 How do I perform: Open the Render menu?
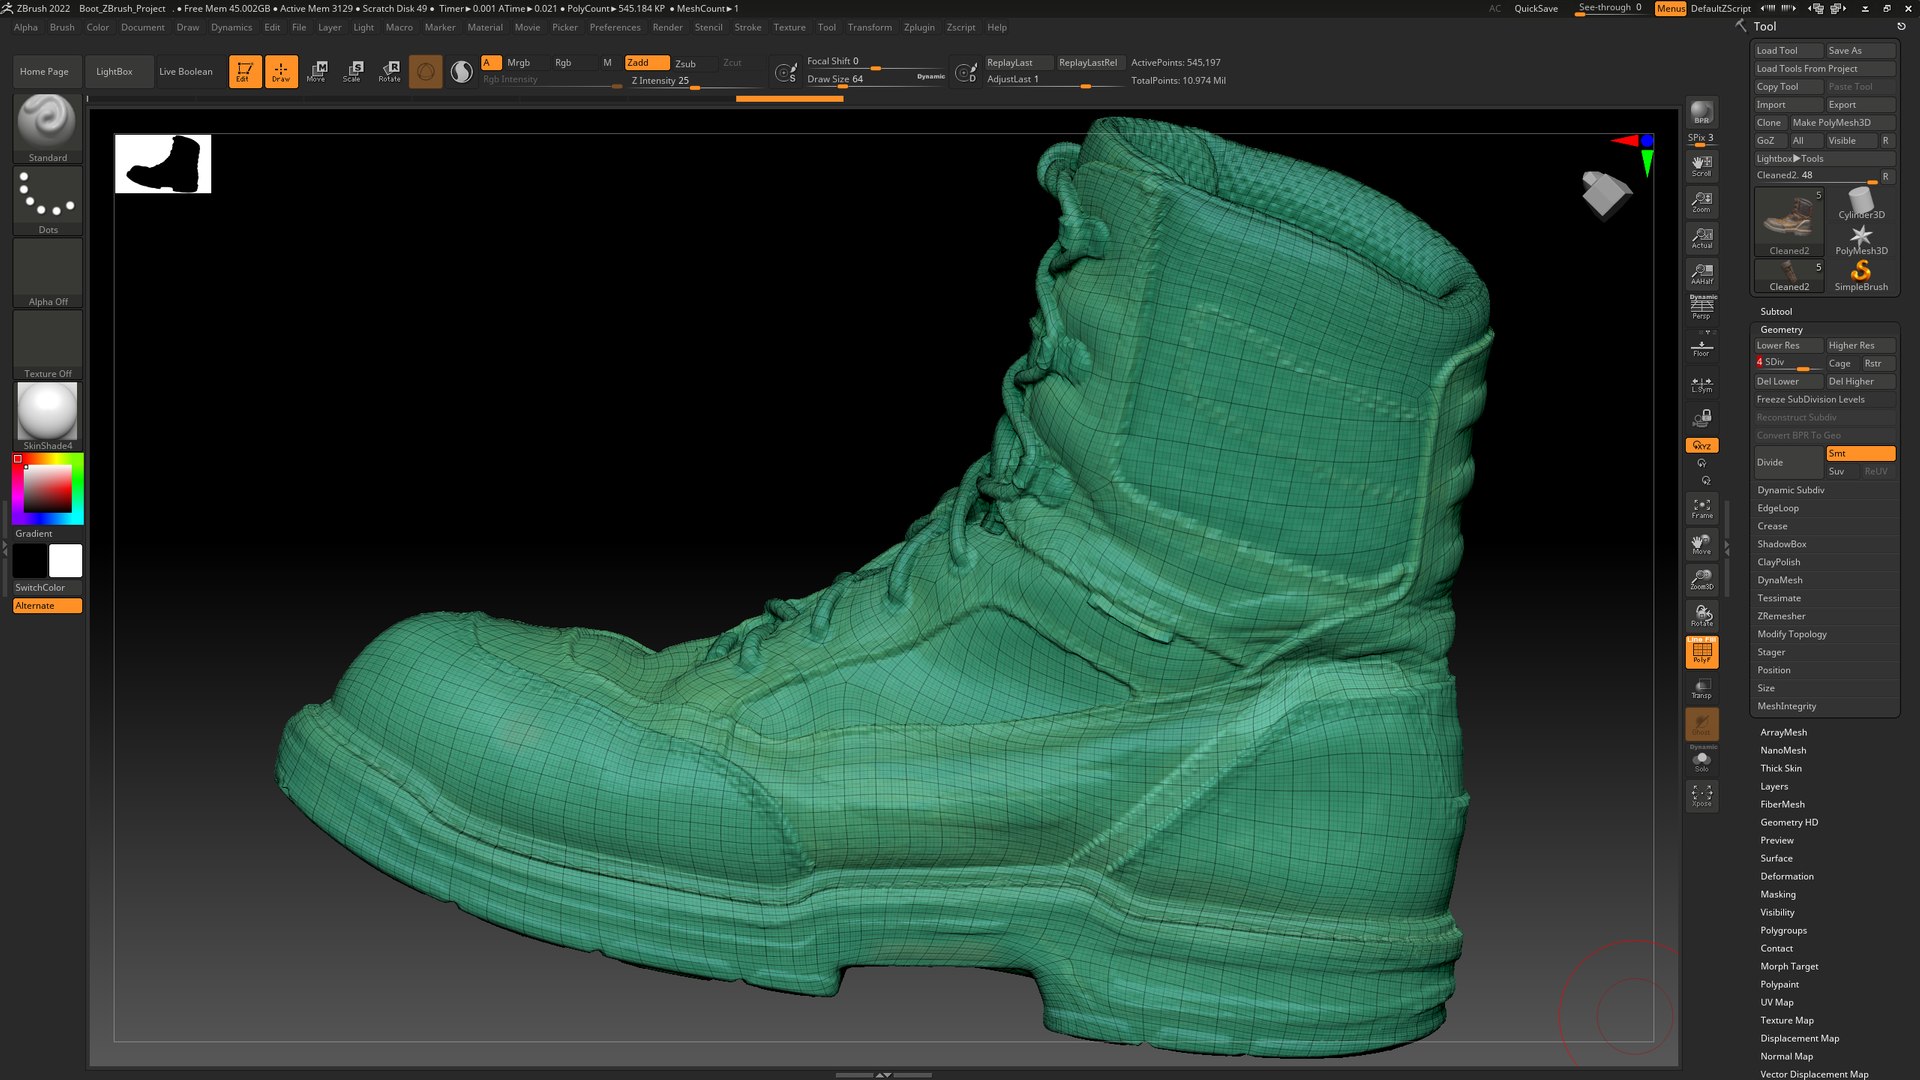click(667, 27)
